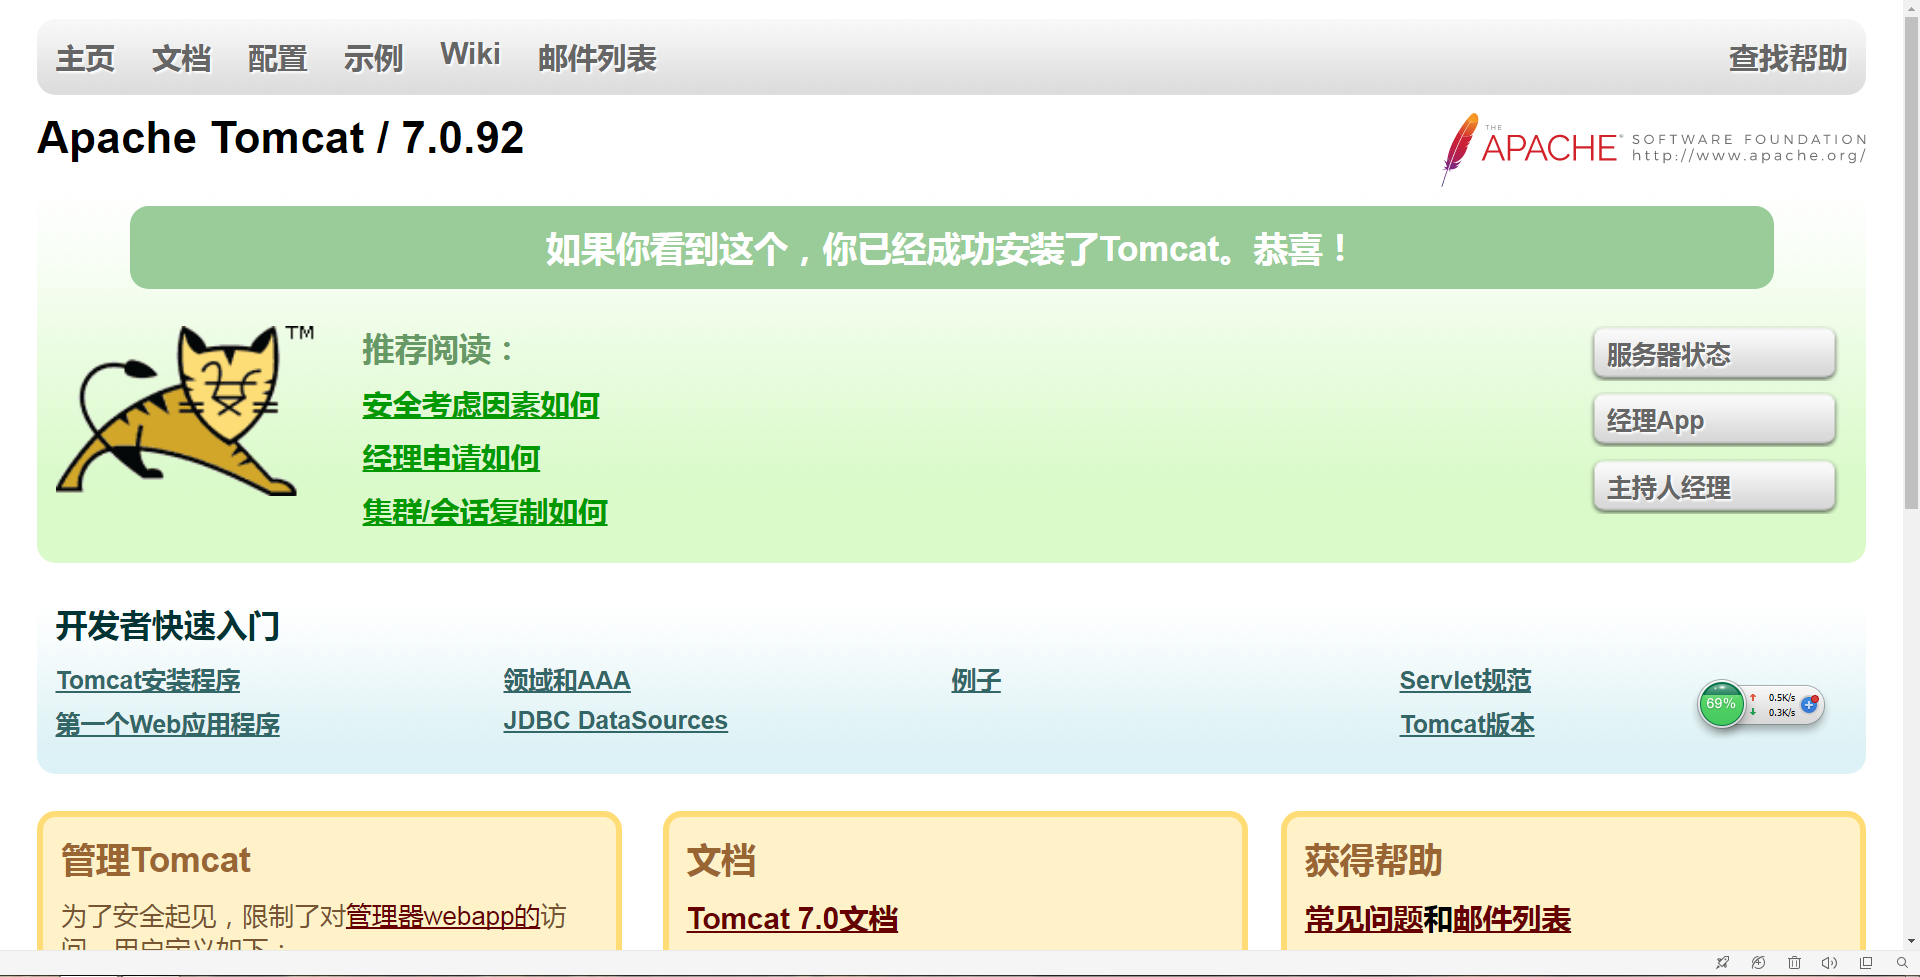Open 配置 in the top navigation
Viewport: 1920px width, 977px height.
pos(277,58)
